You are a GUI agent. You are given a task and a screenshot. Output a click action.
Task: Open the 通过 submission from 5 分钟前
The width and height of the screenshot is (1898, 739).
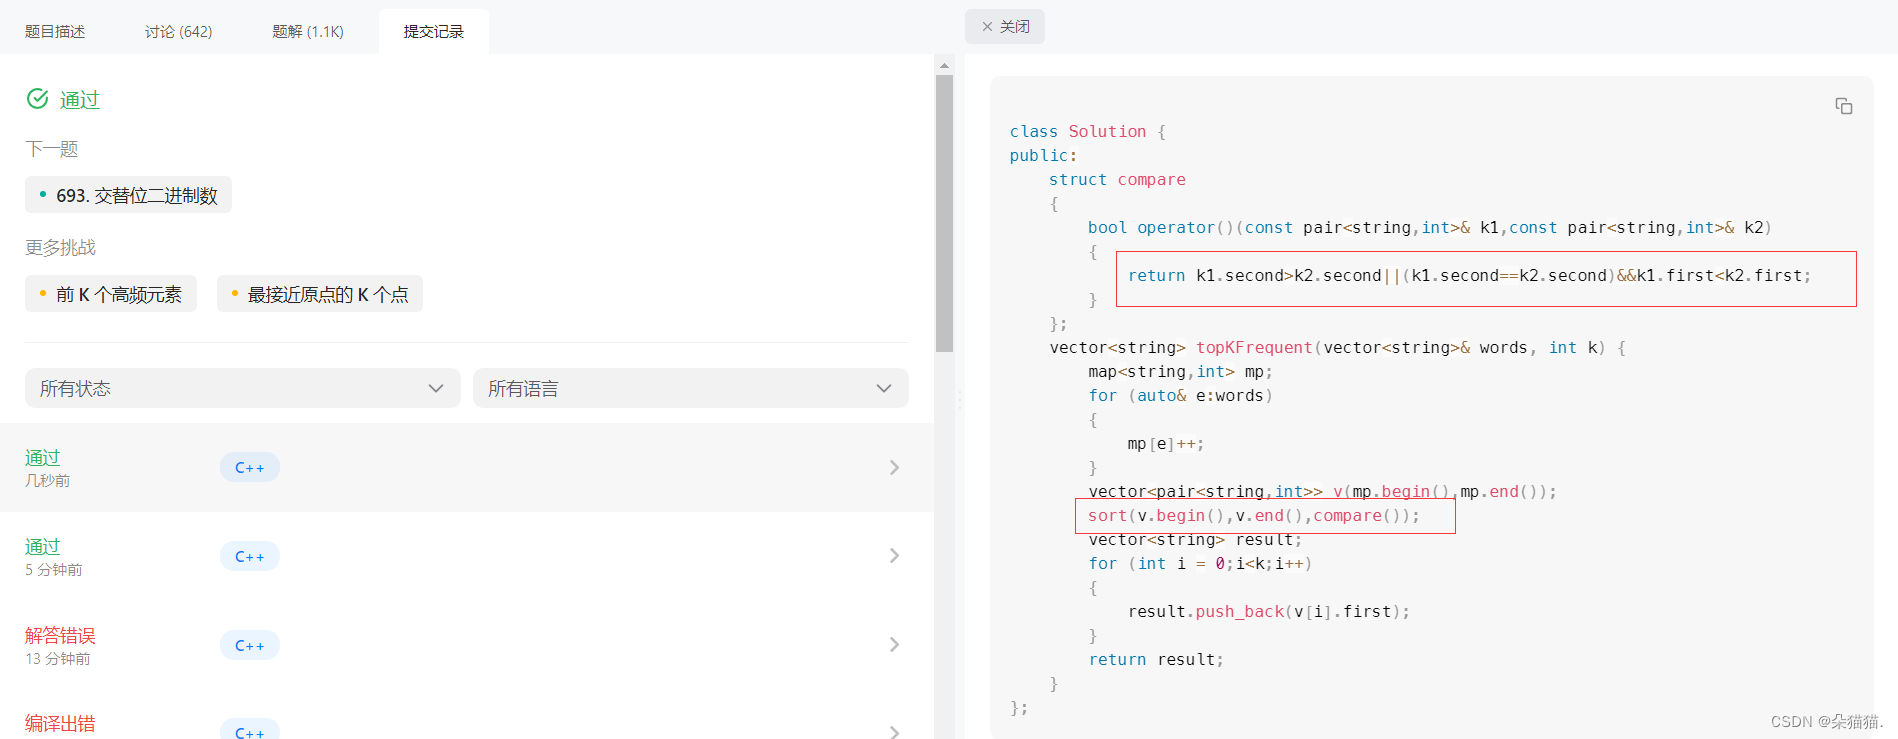pos(467,556)
